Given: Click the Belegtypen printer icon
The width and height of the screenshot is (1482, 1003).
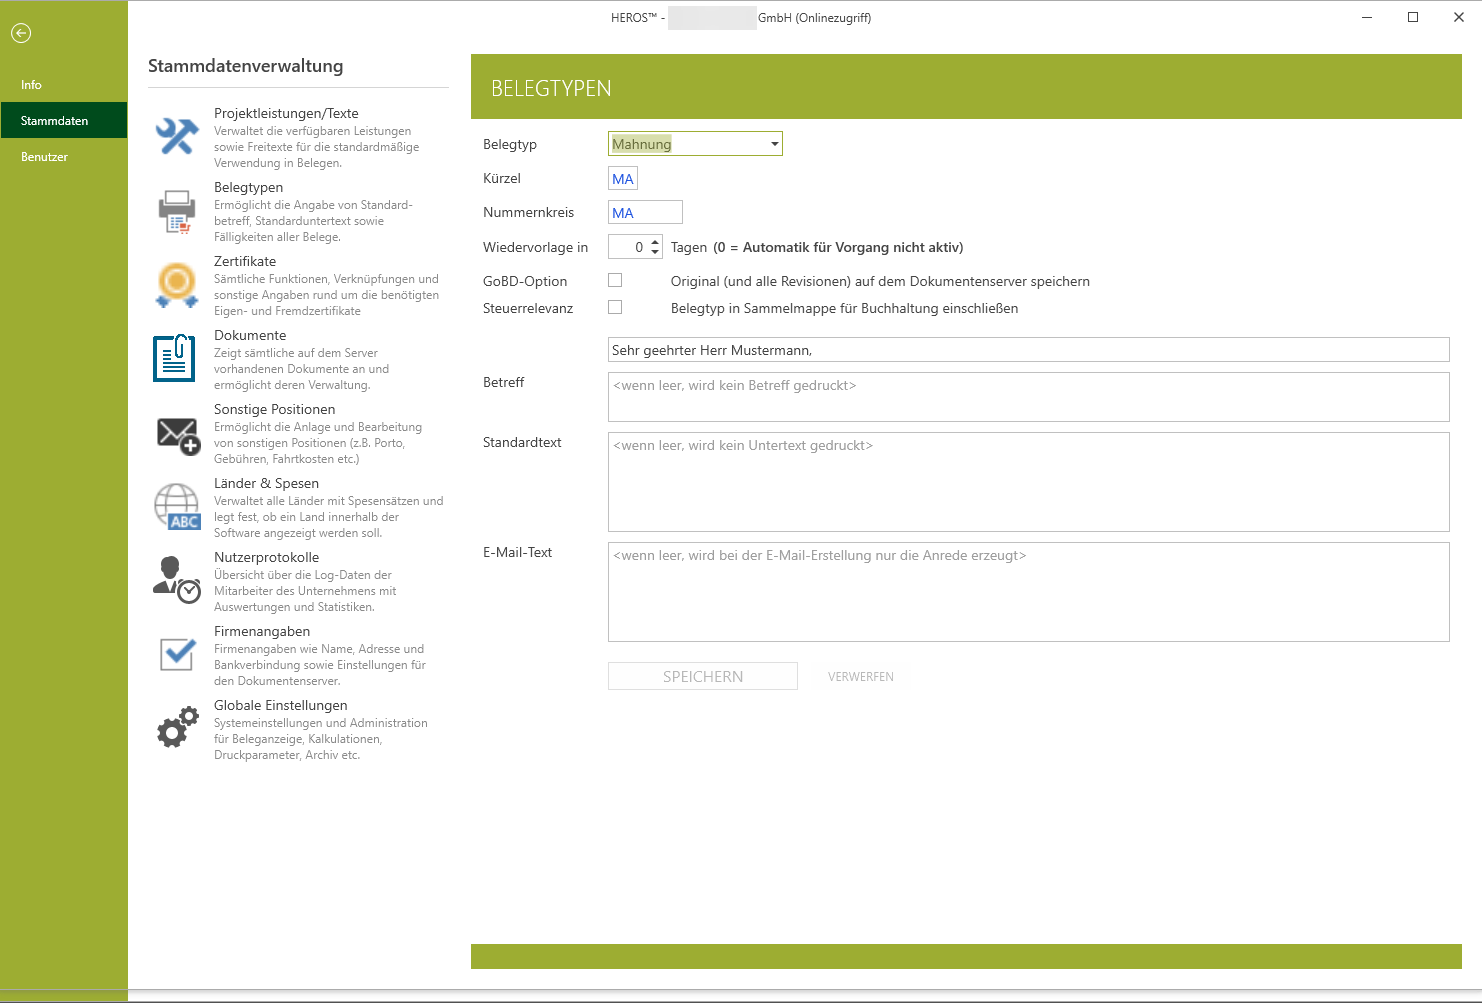Looking at the screenshot, I should [177, 211].
